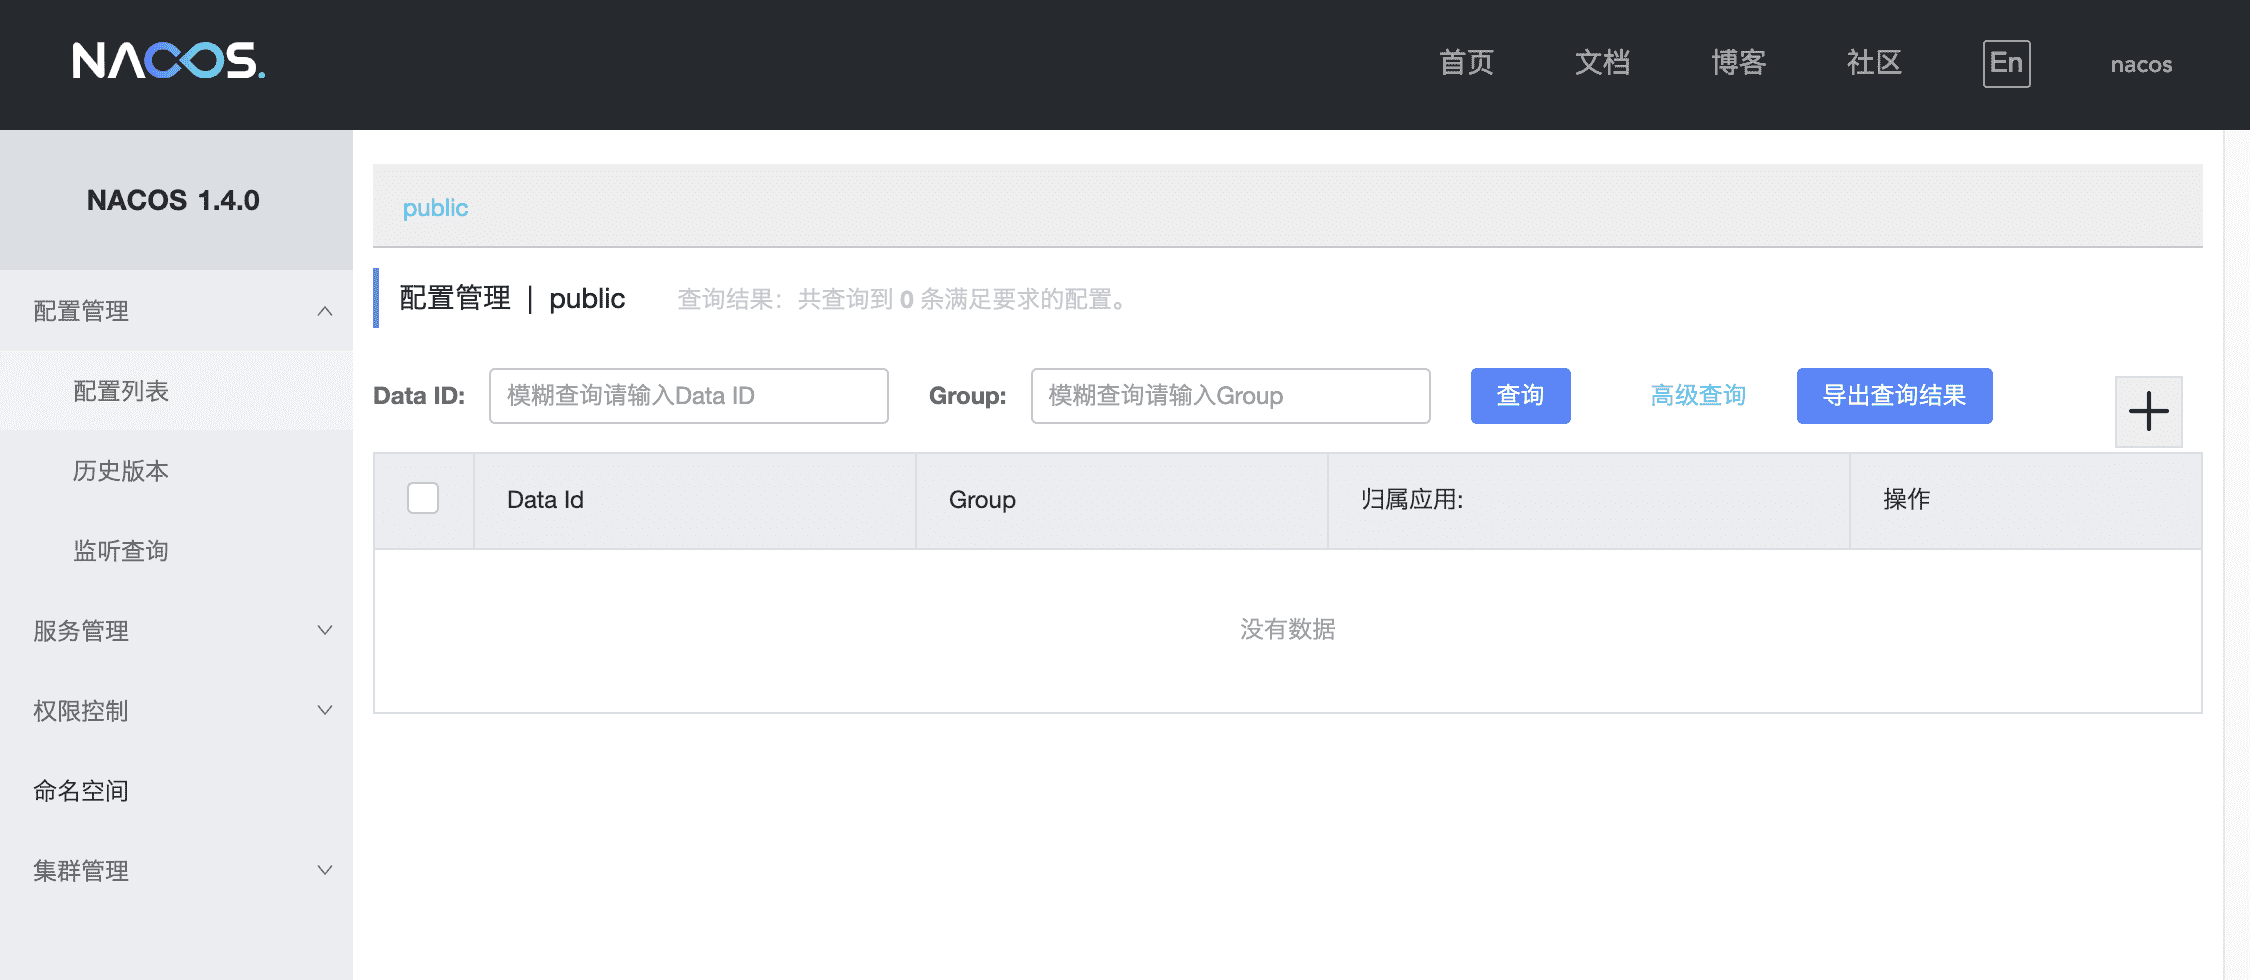The width and height of the screenshot is (2250, 980).
Task: Switch language with the En icon
Action: [x=2006, y=63]
